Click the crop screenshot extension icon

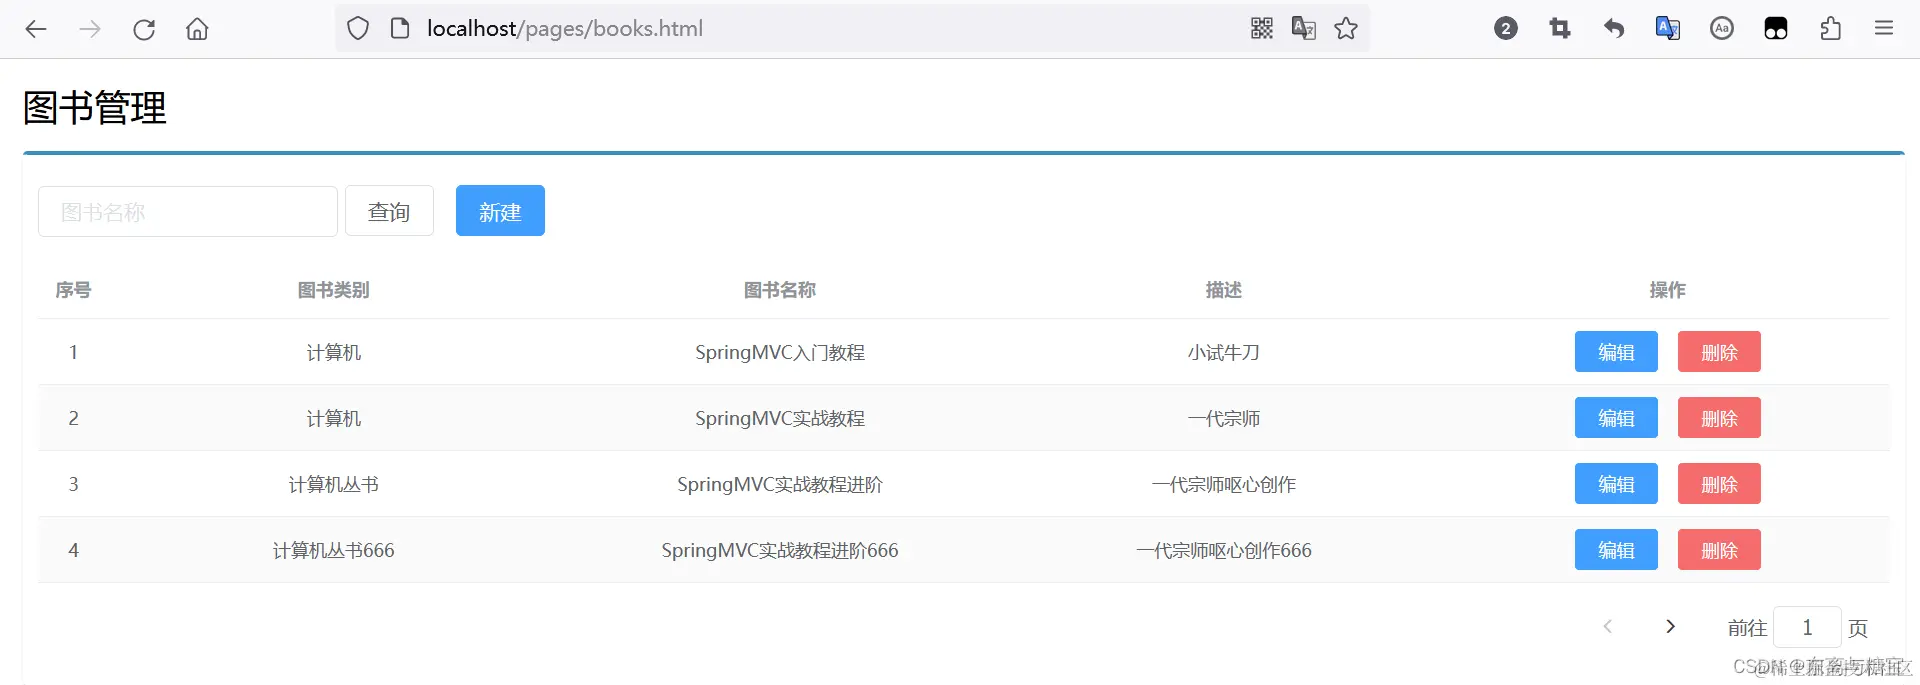(1560, 29)
